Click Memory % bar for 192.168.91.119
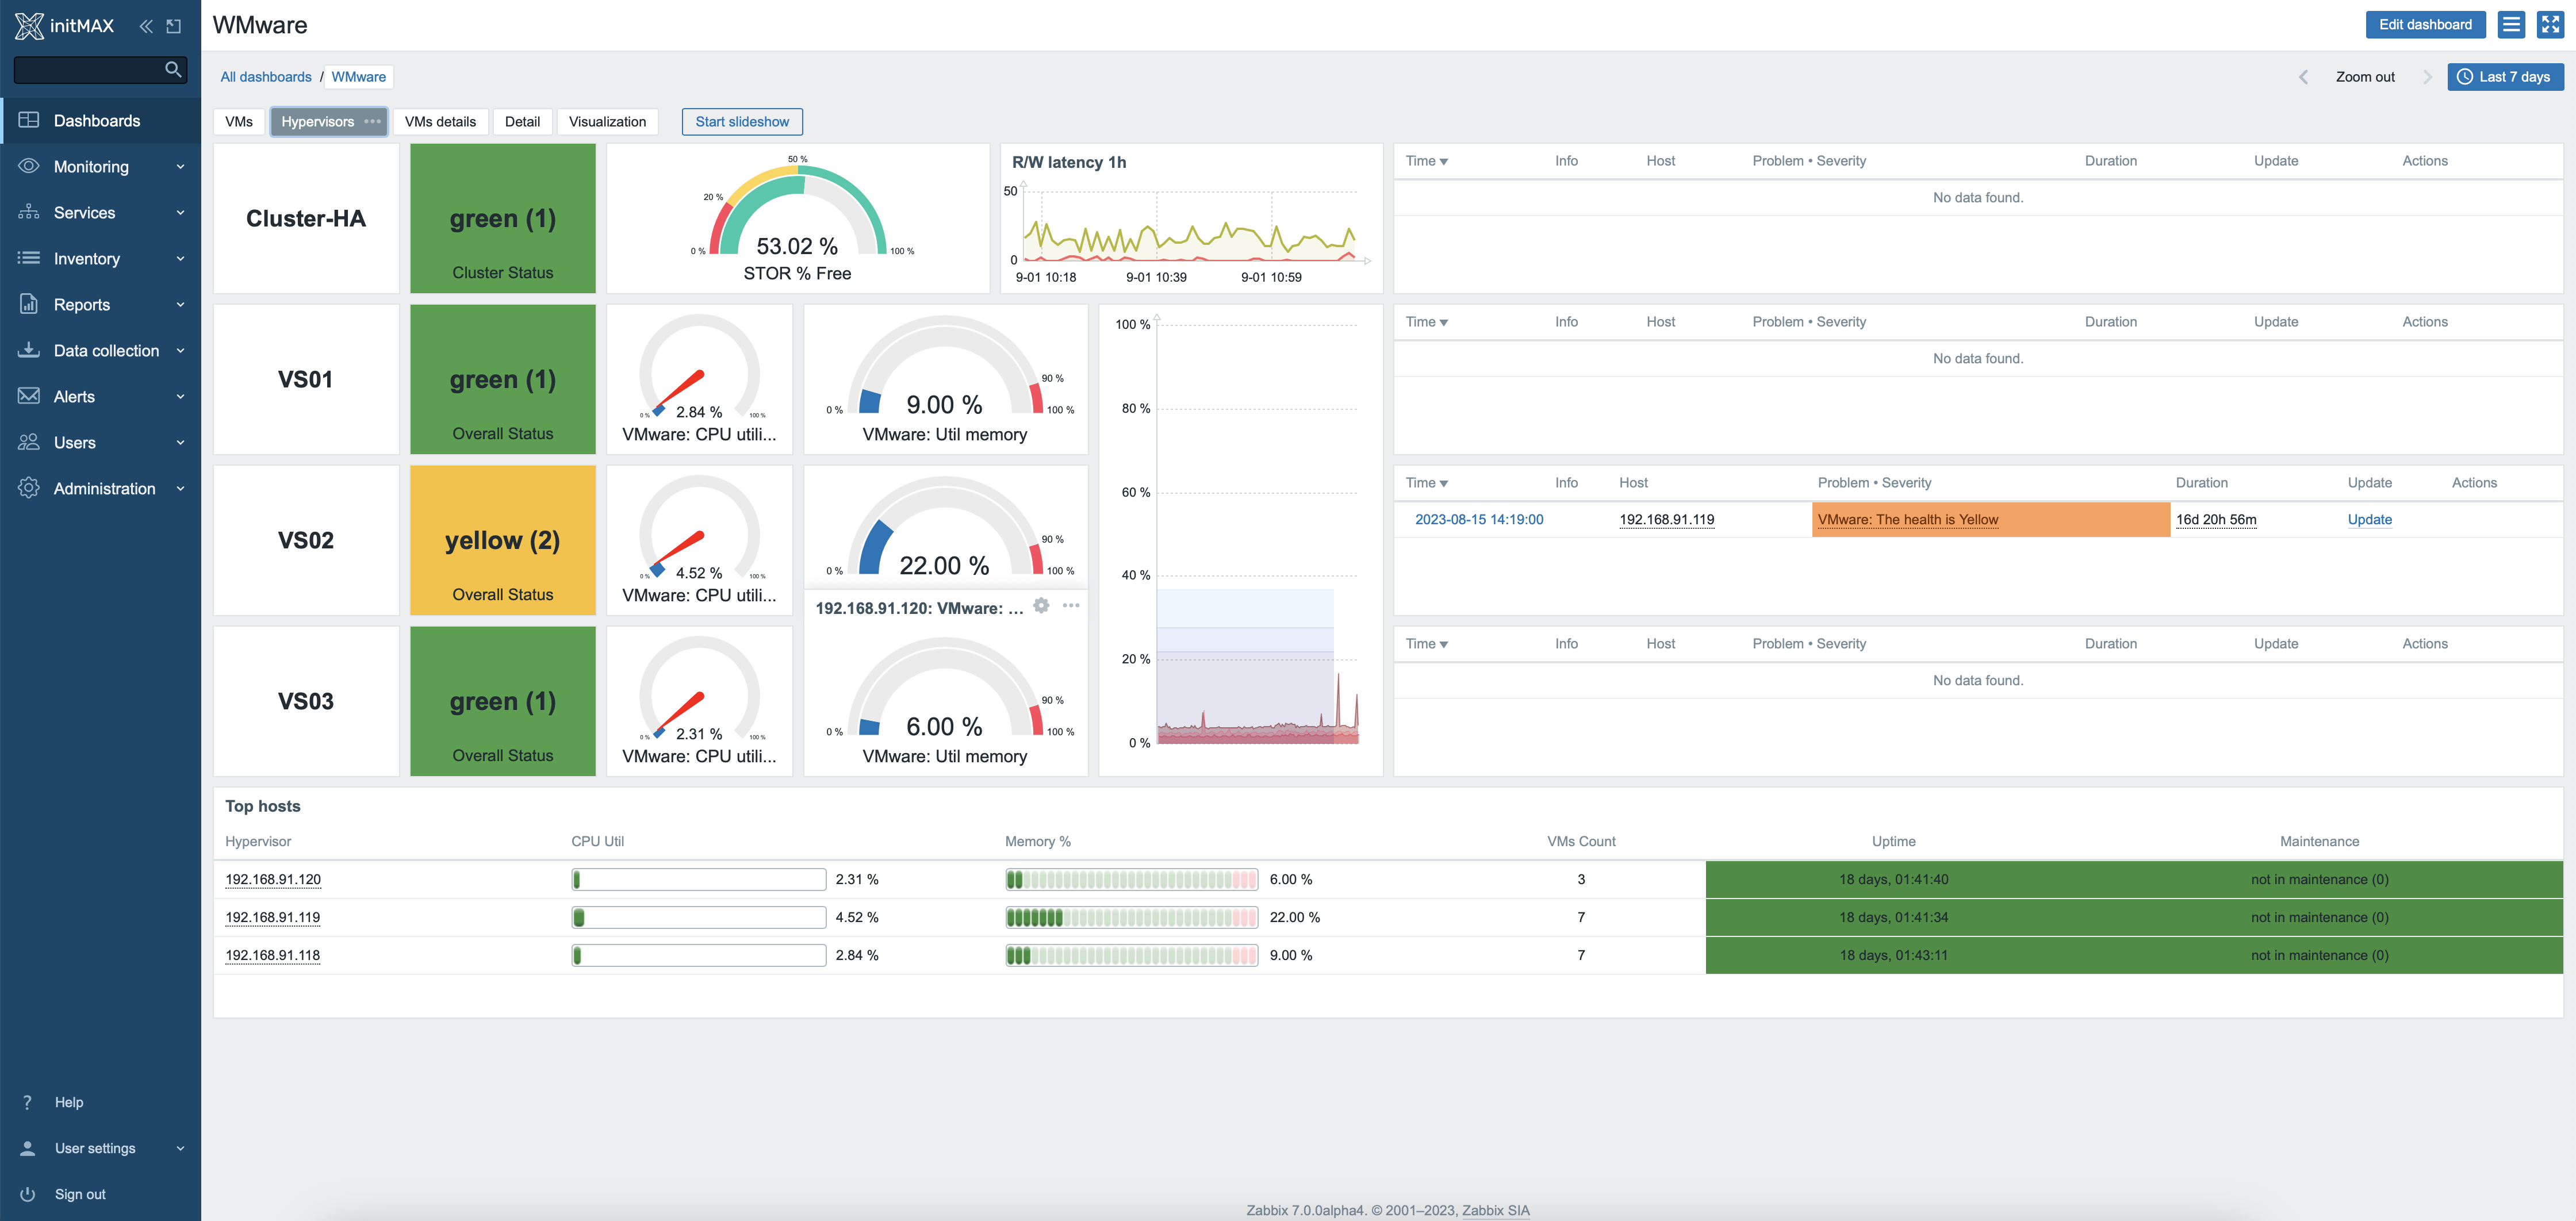2576x1221 pixels. [1131, 917]
